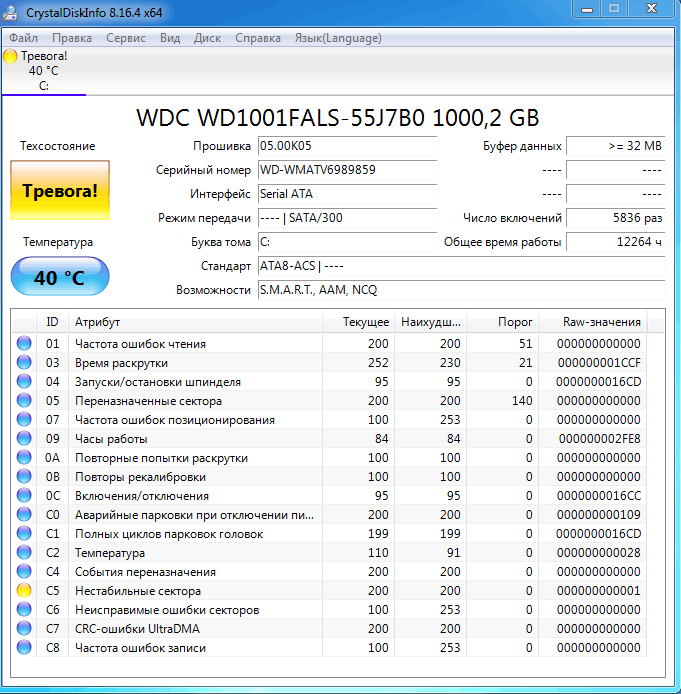Screen dimensions: 681x694
Task: Select the Переназначенные сектора attribute name
Action: pos(148,401)
